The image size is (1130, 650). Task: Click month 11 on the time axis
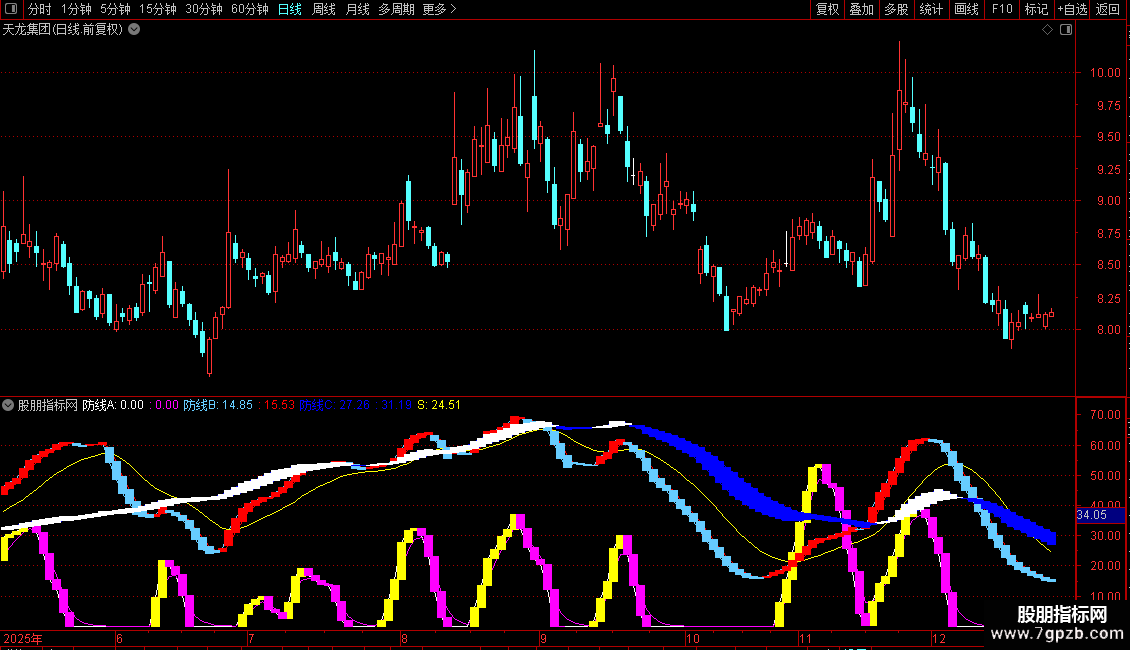click(x=805, y=638)
